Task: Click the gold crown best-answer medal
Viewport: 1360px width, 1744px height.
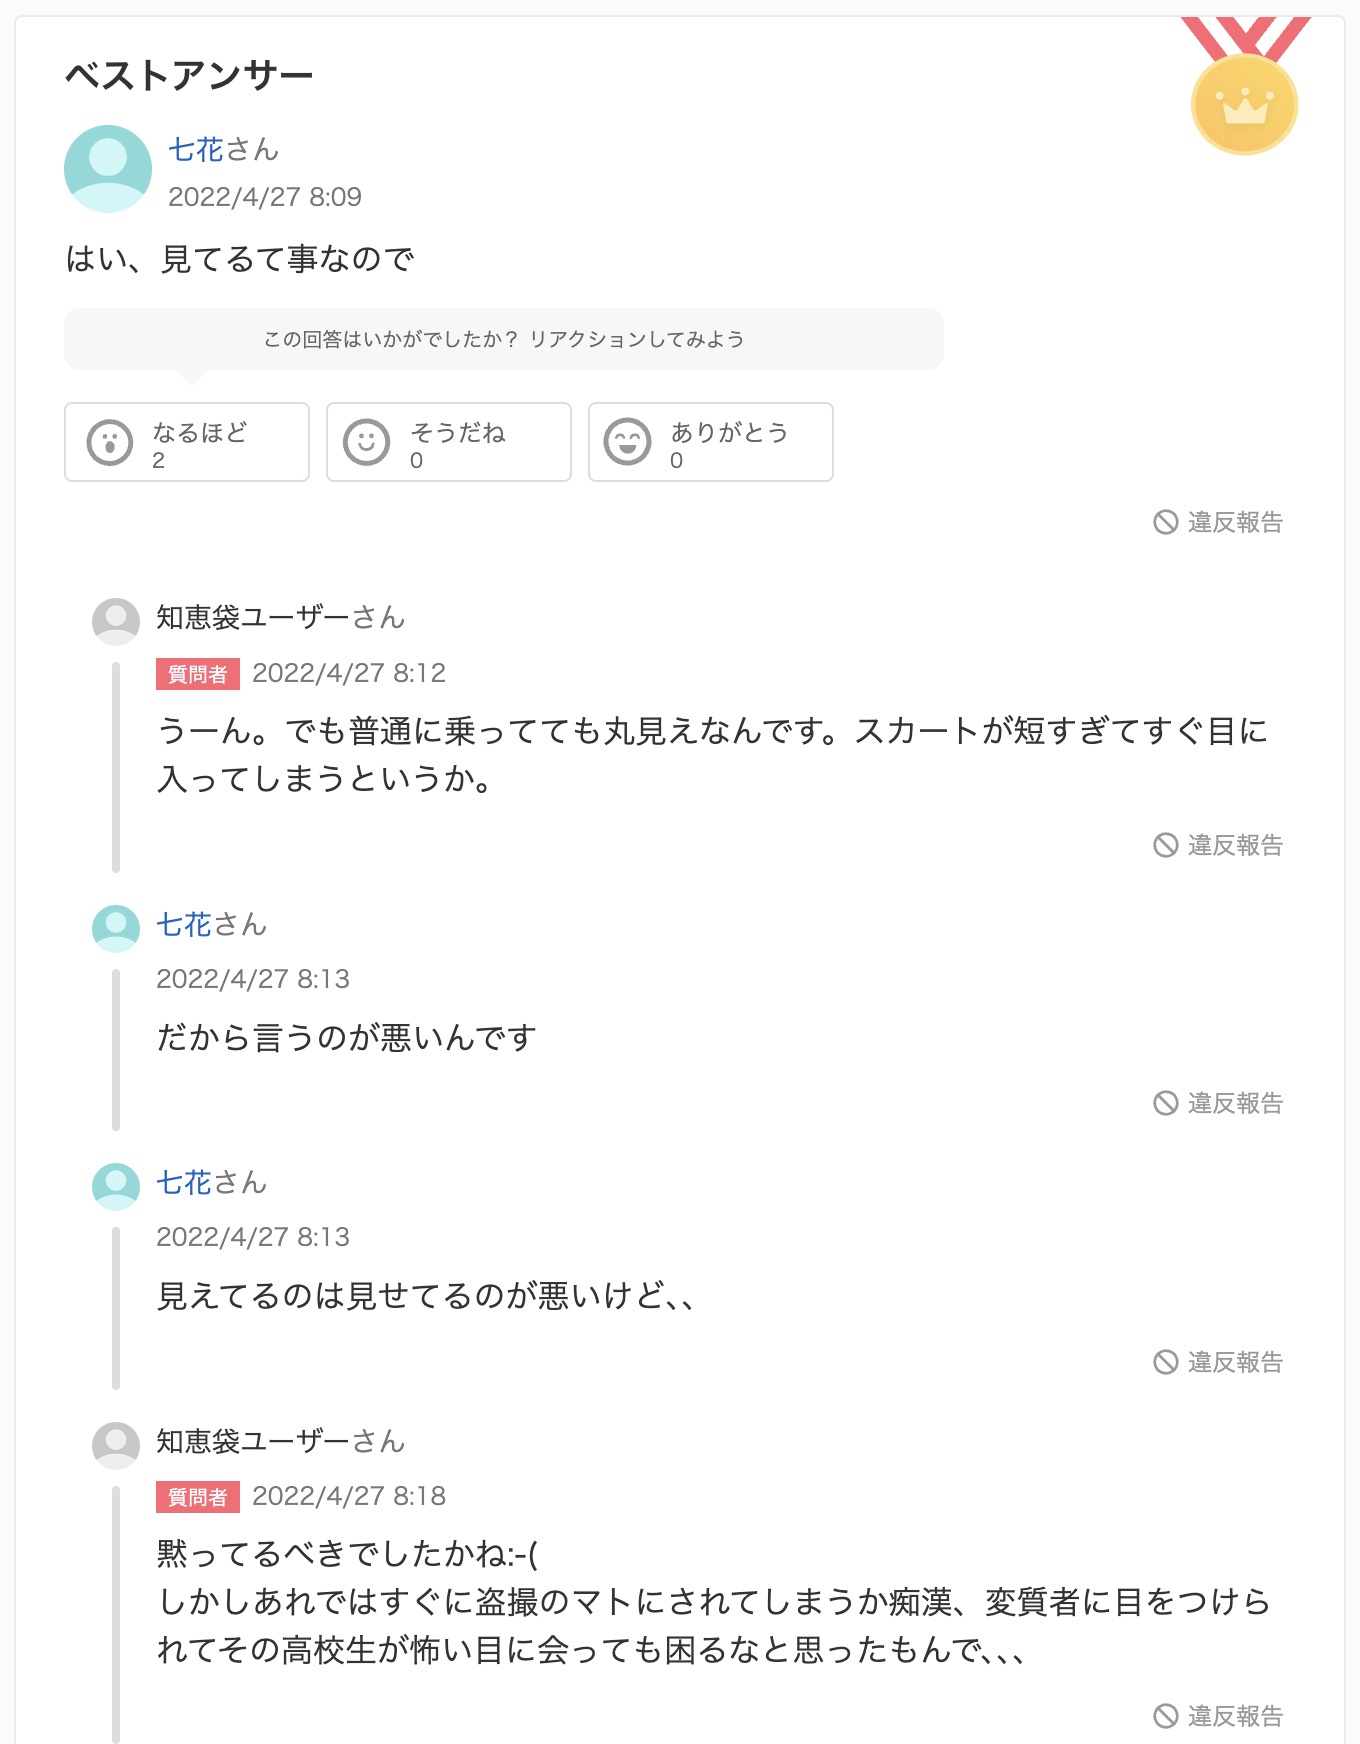Action: coord(1245,87)
